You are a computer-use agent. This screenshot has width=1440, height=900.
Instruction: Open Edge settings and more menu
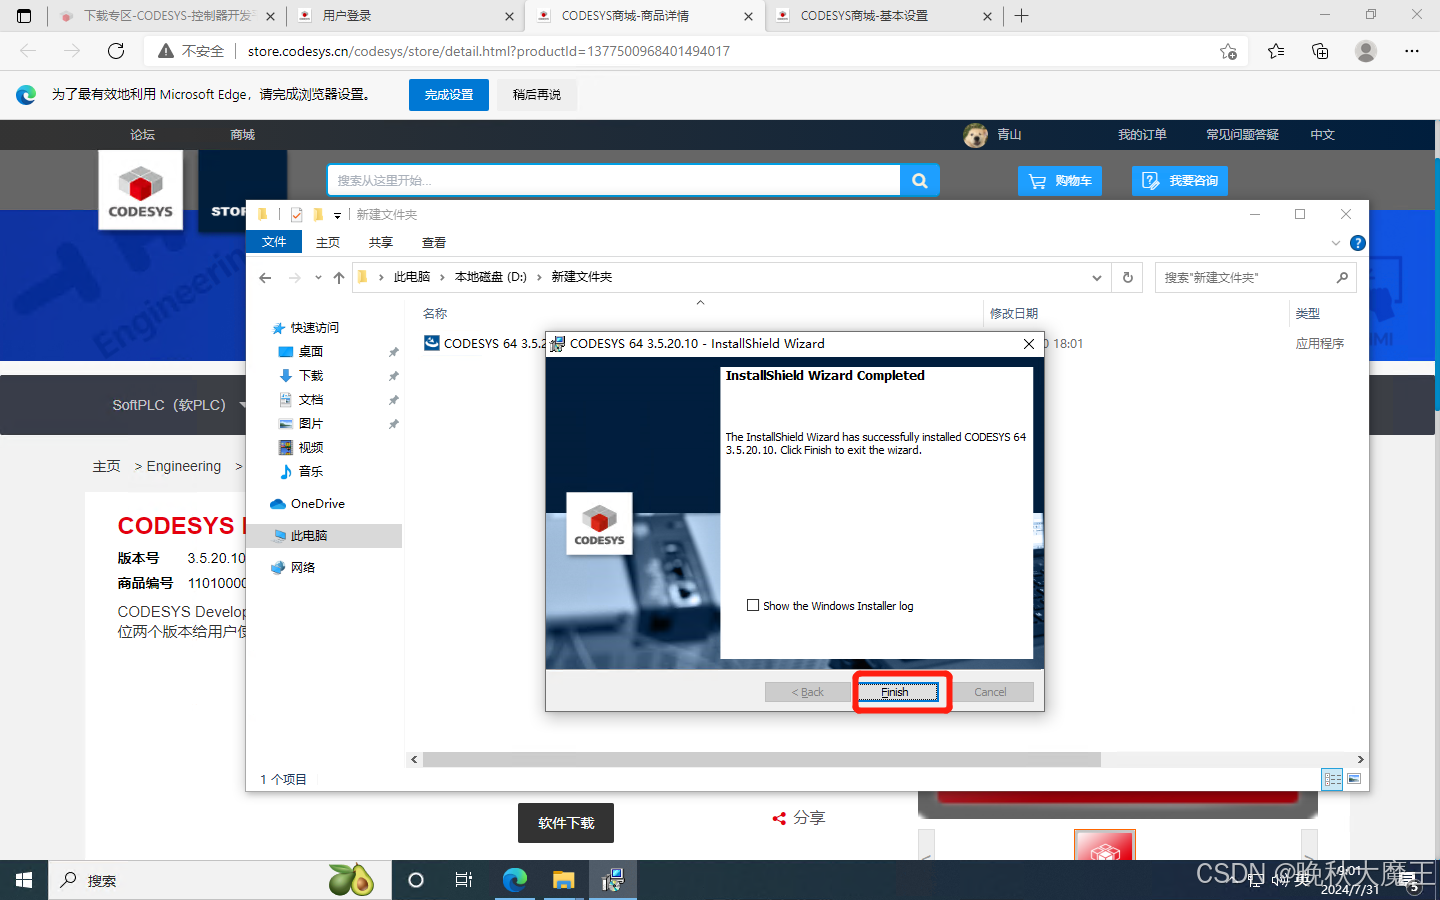pyautogui.click(x=1412, y=51)
